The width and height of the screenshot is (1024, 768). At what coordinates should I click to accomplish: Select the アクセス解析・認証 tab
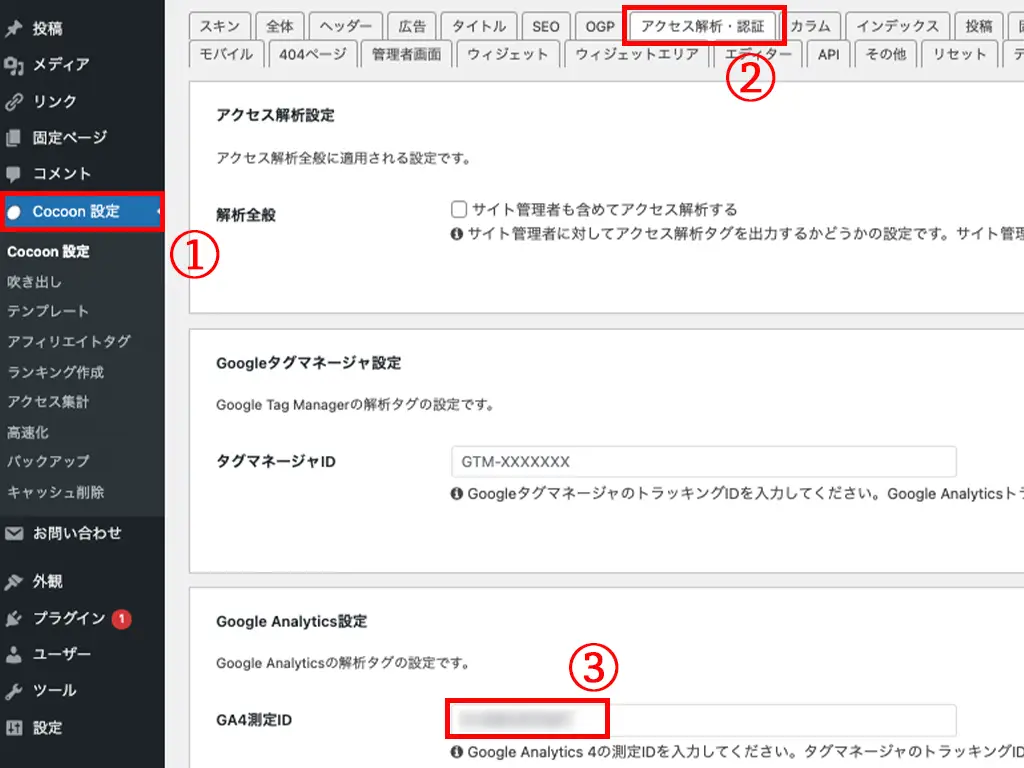pos(703,26)
